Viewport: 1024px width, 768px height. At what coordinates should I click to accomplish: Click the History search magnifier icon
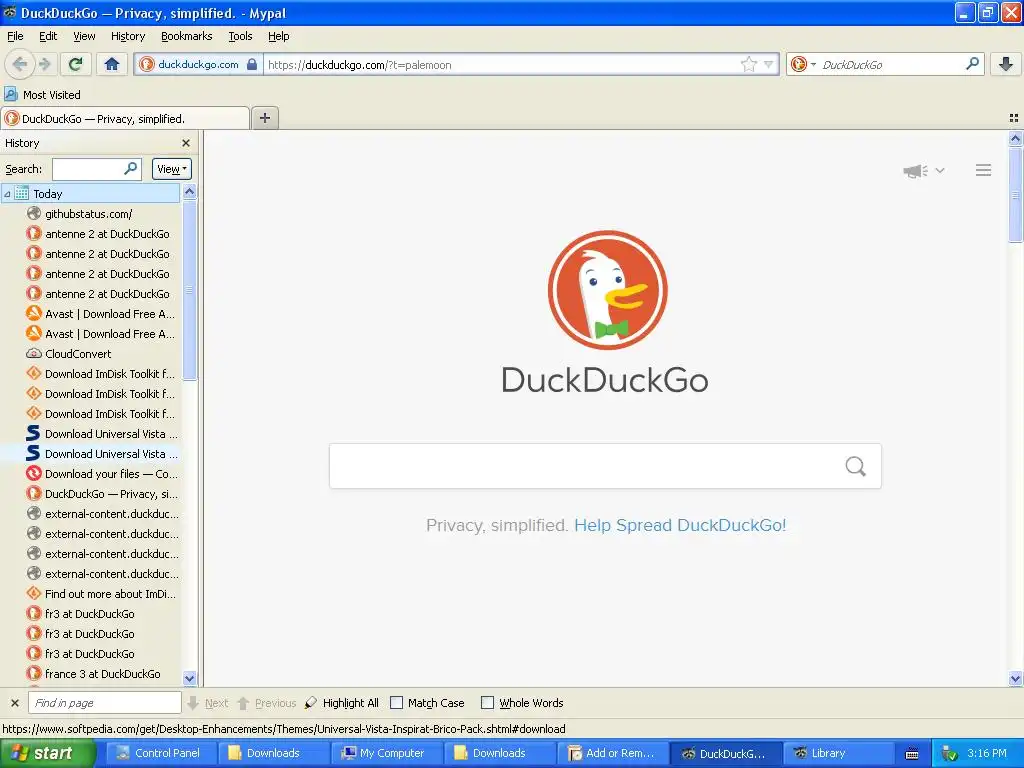[x=131, y=168]
